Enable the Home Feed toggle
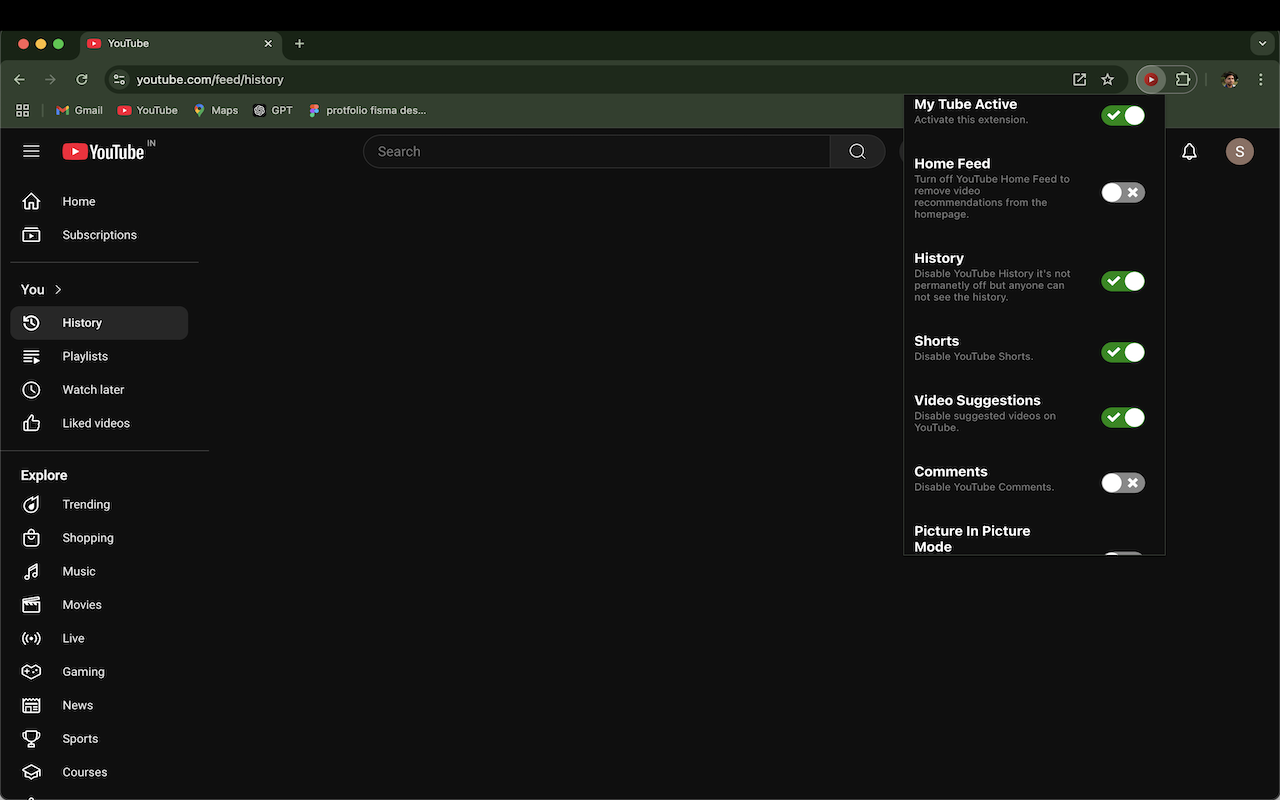This screenshot has width=1280, height=800. (1122, 192)
